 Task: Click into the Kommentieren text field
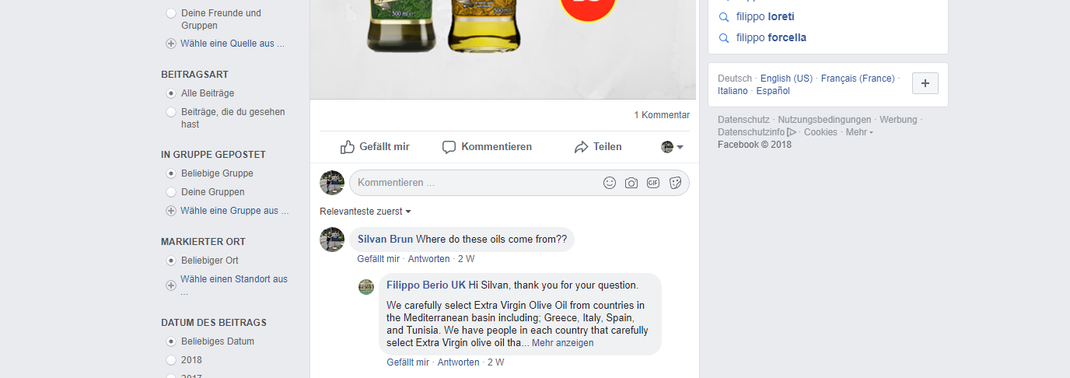(x=476, y=183)
